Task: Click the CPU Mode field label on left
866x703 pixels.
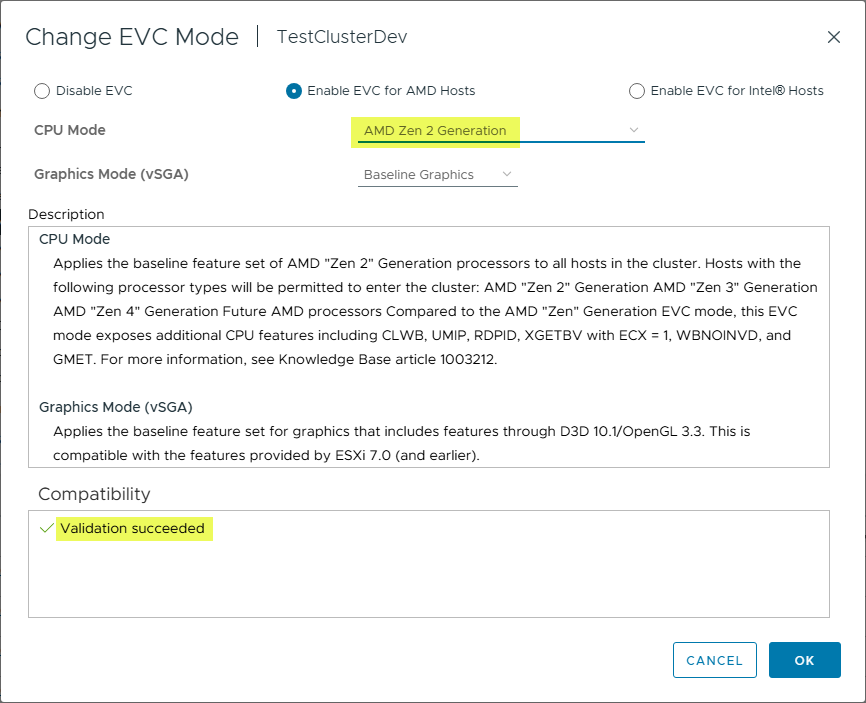Action: 70,130
